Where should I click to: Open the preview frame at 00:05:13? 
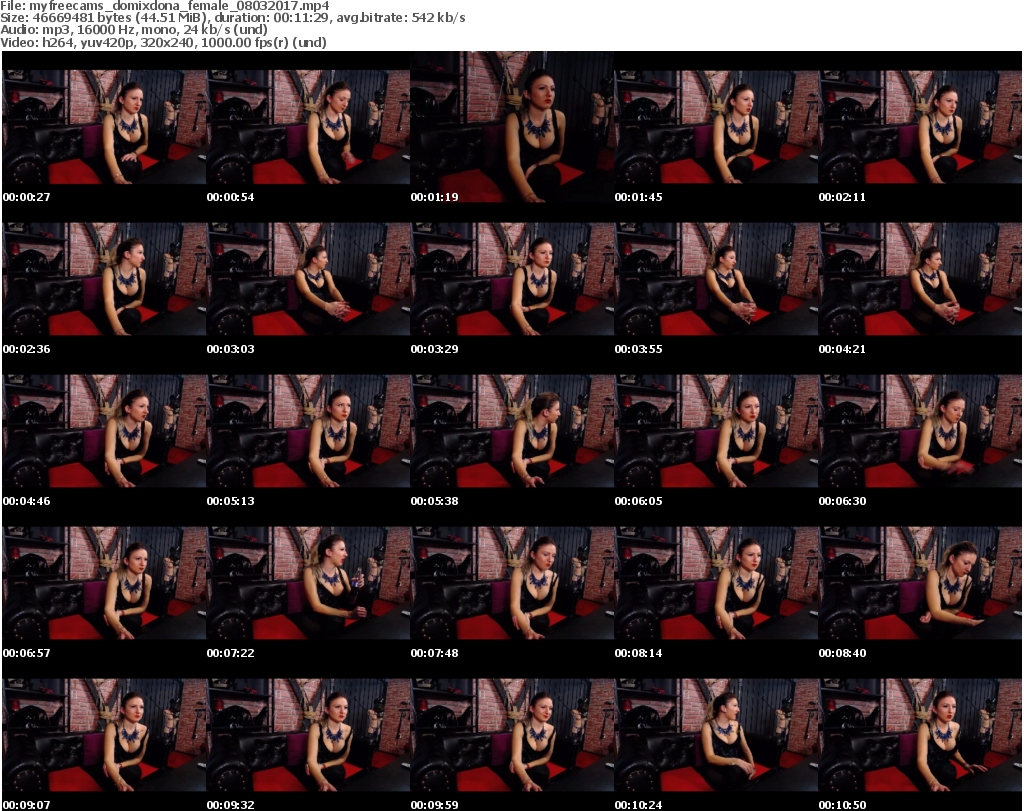[308, 432]
